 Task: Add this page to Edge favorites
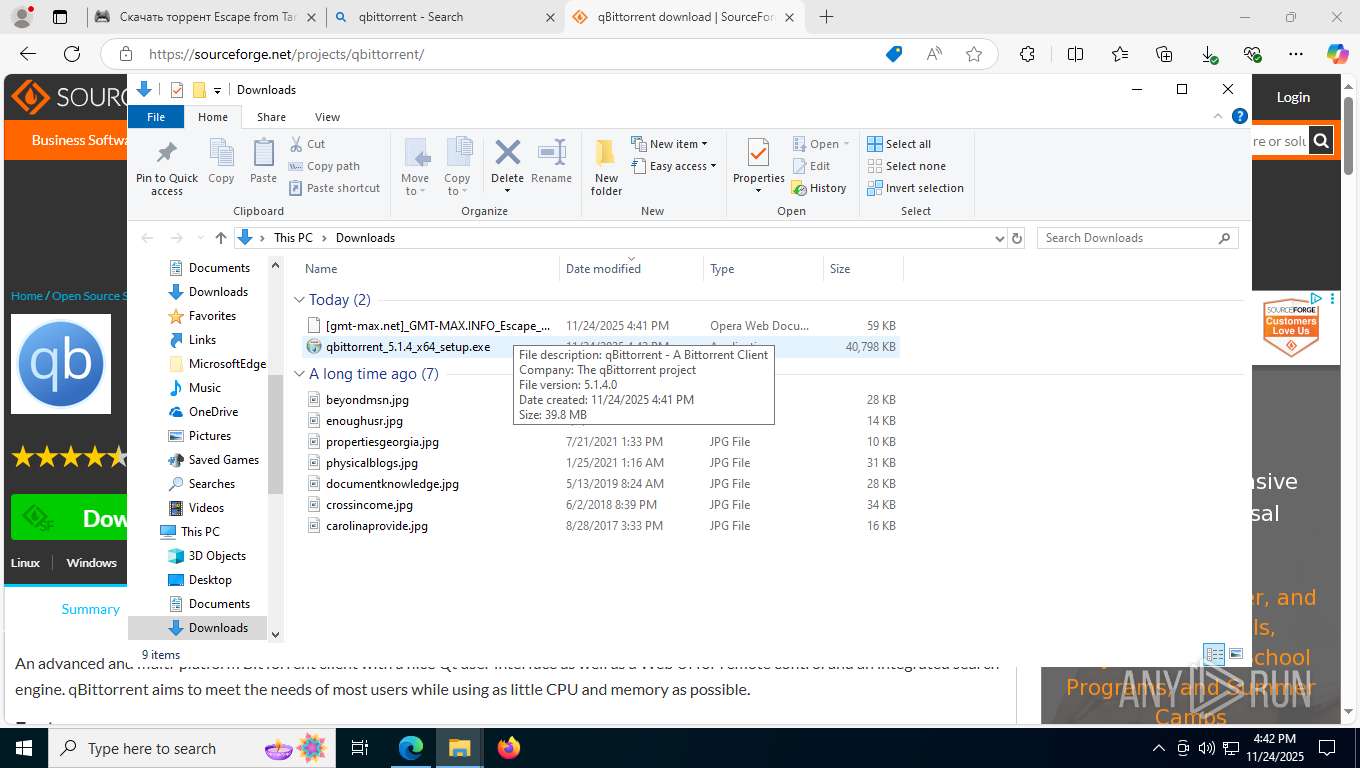(974, 54)
